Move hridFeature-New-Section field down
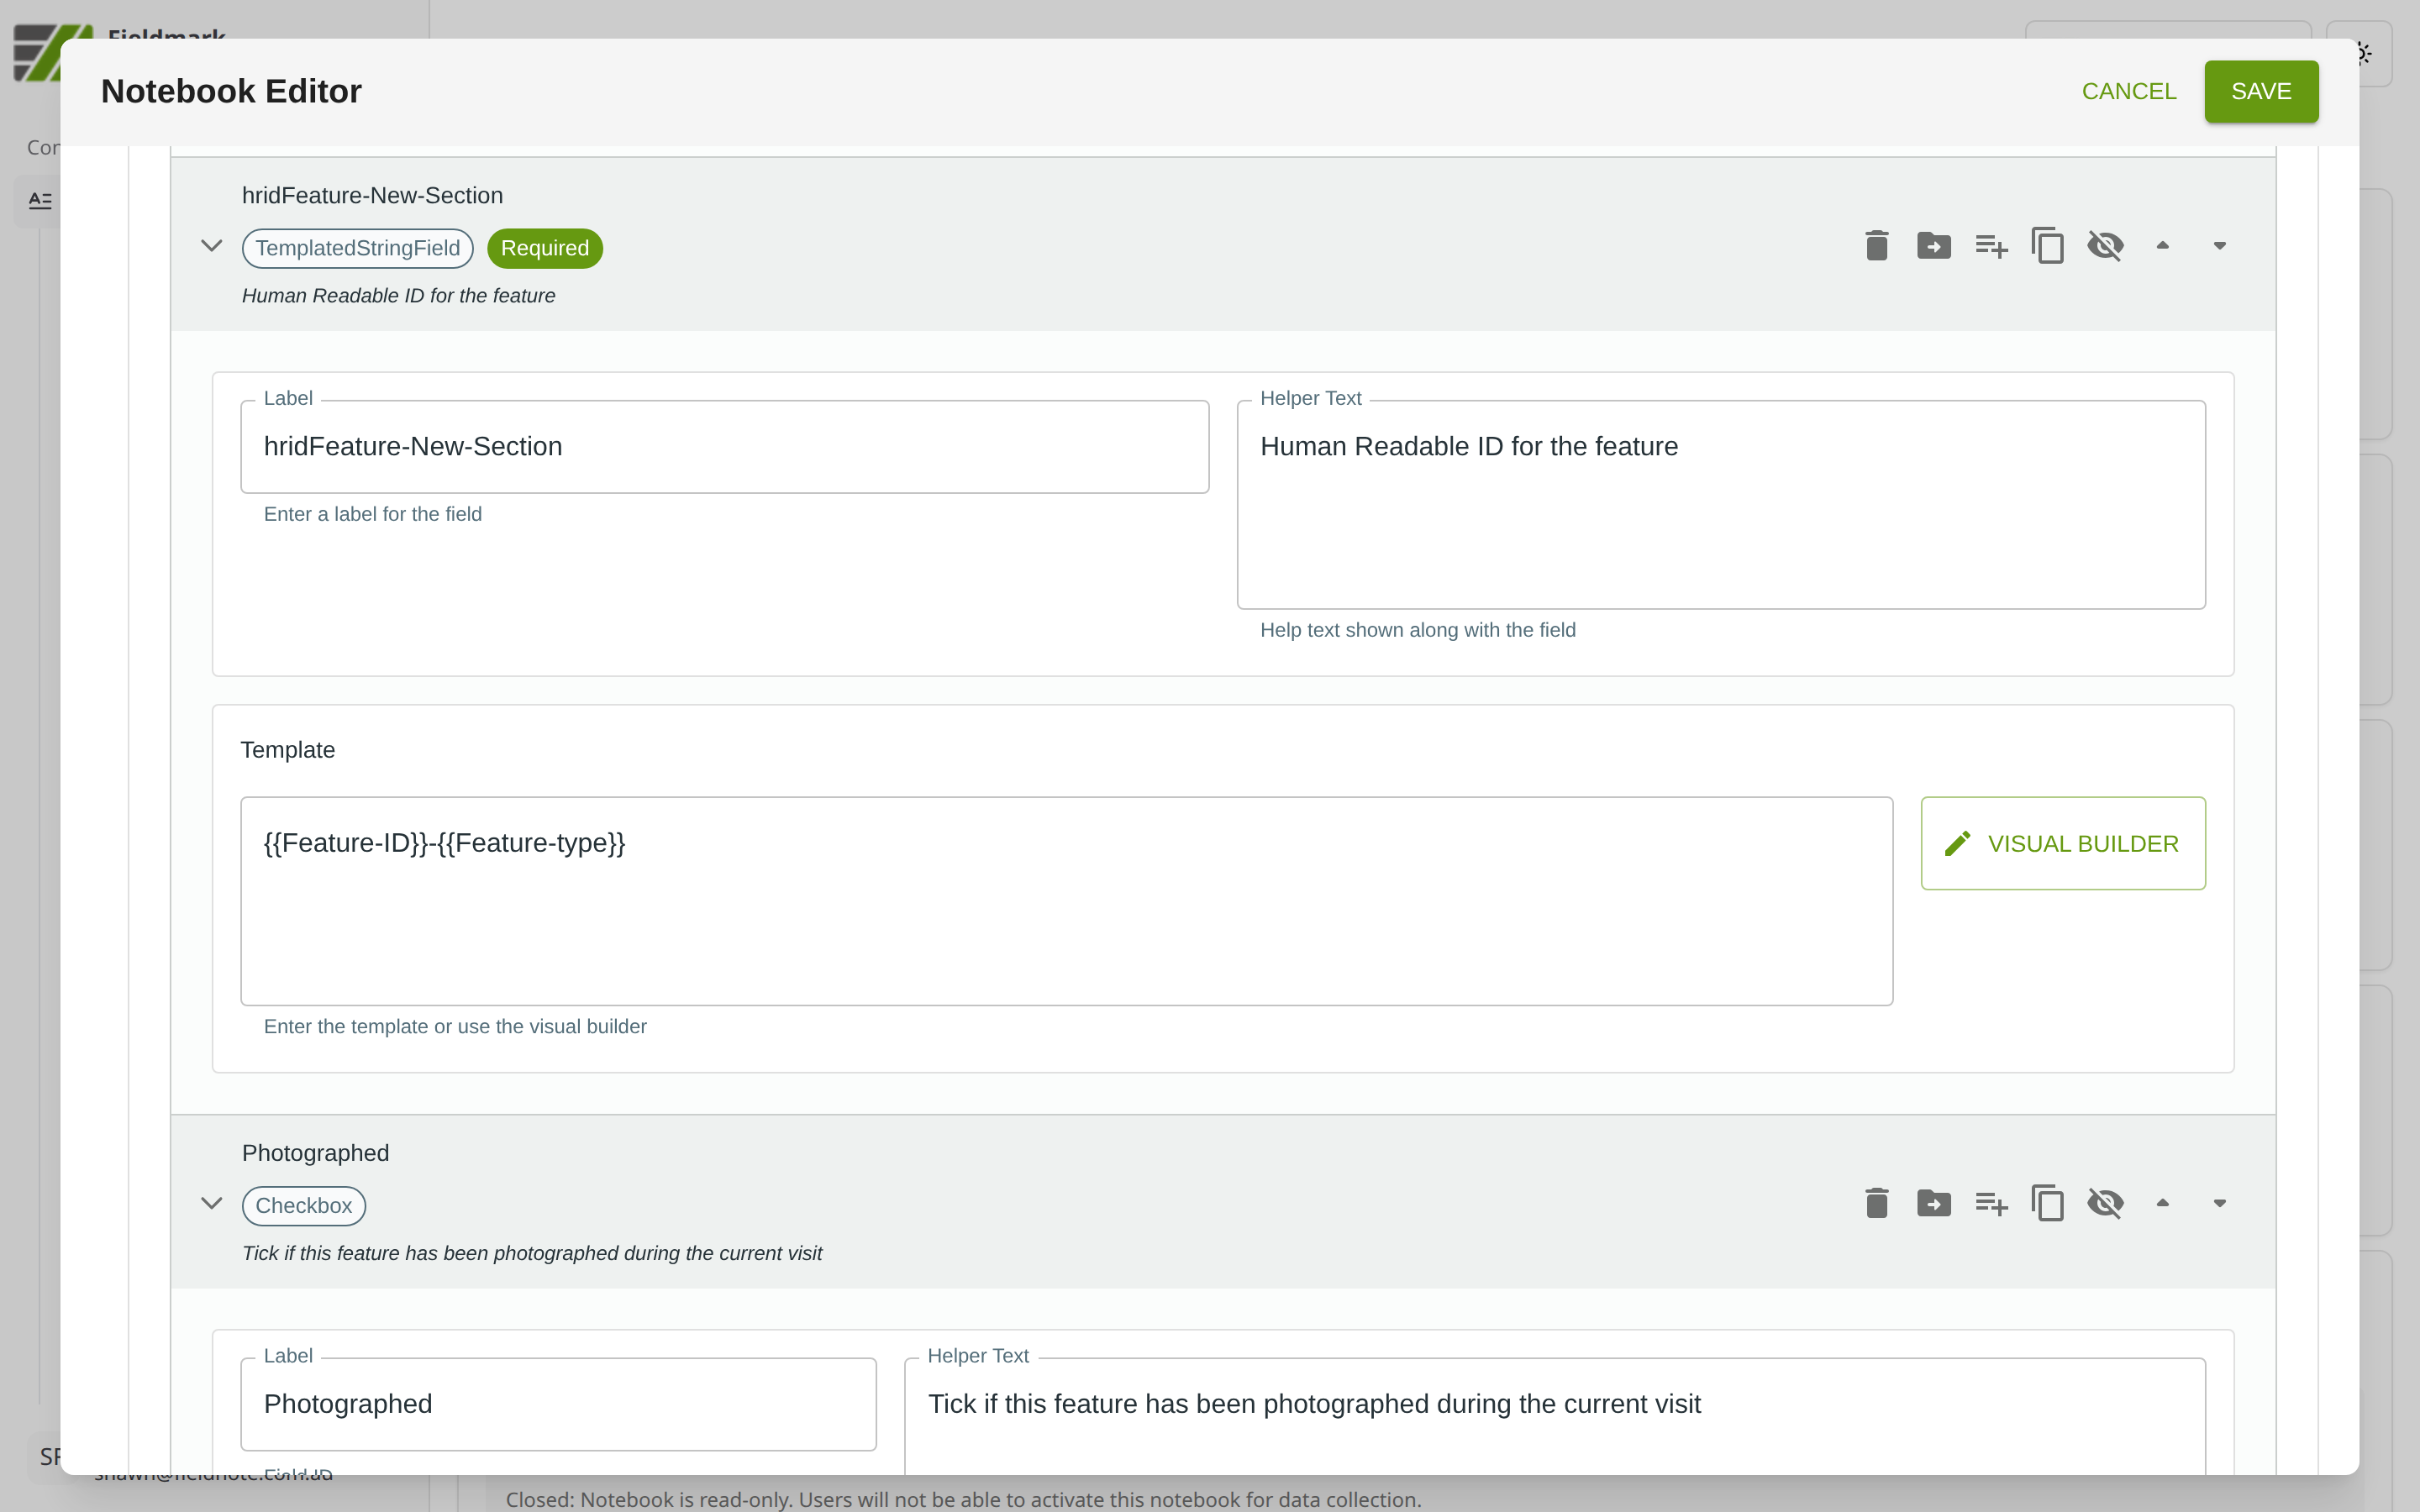 (x=2219, y=246)
